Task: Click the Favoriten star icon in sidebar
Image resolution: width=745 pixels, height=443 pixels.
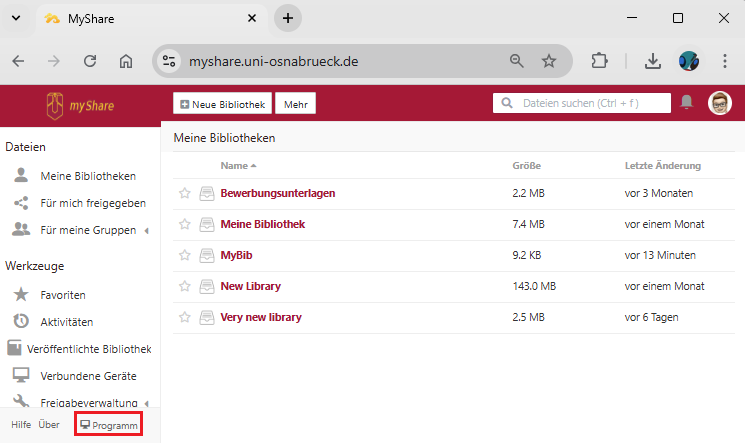Action: (20, 295)
